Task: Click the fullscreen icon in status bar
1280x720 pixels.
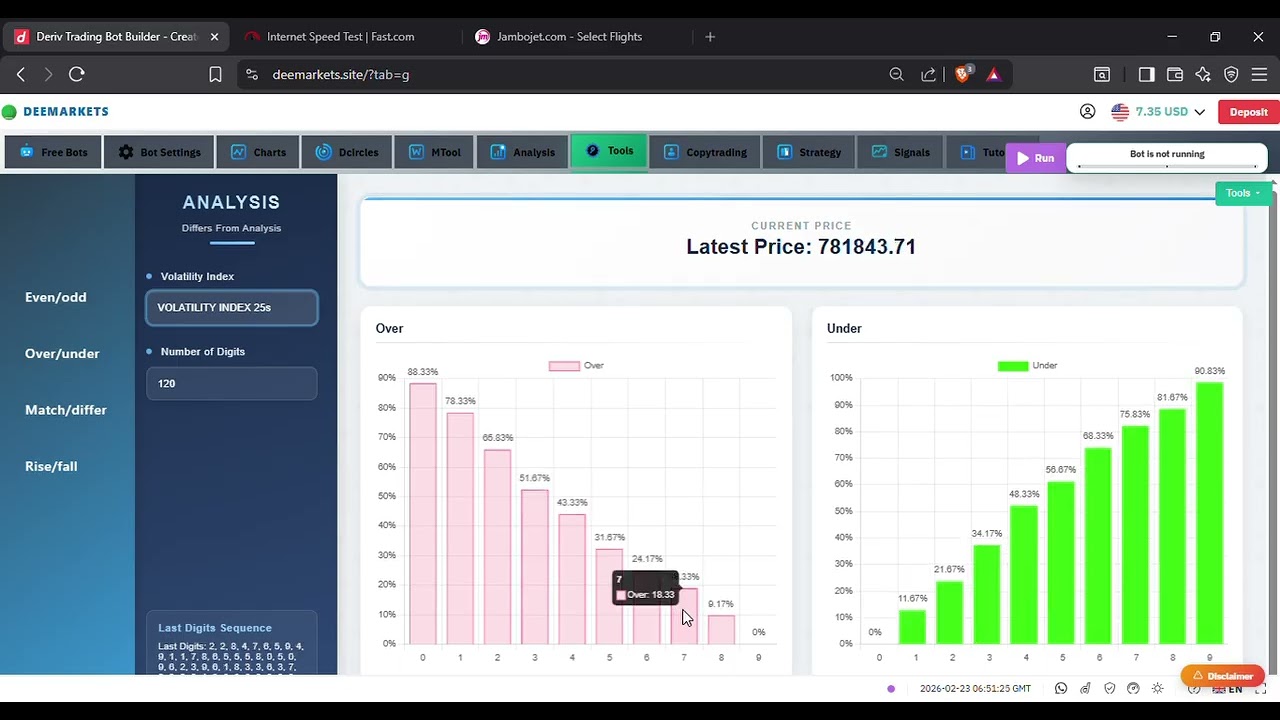Action: coord(1261,688)
